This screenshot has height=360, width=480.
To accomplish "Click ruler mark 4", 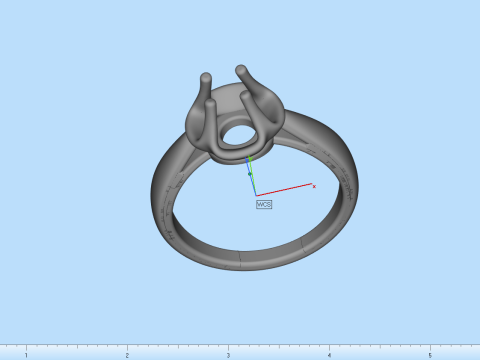I will tap(329, 355).
